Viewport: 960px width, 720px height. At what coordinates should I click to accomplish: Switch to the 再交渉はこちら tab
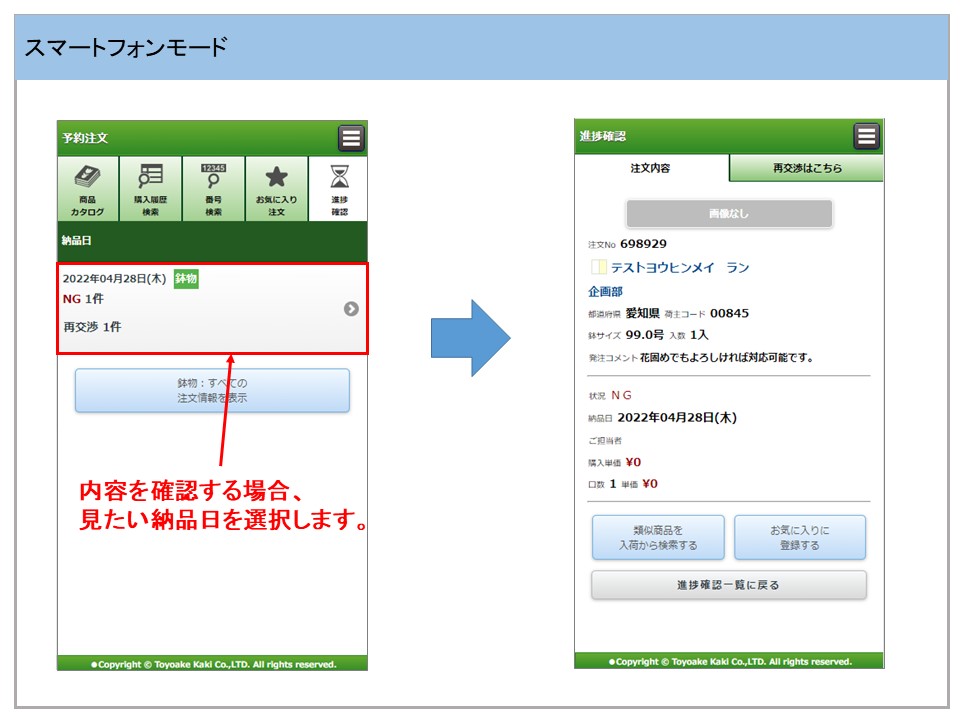coord(807,169)
